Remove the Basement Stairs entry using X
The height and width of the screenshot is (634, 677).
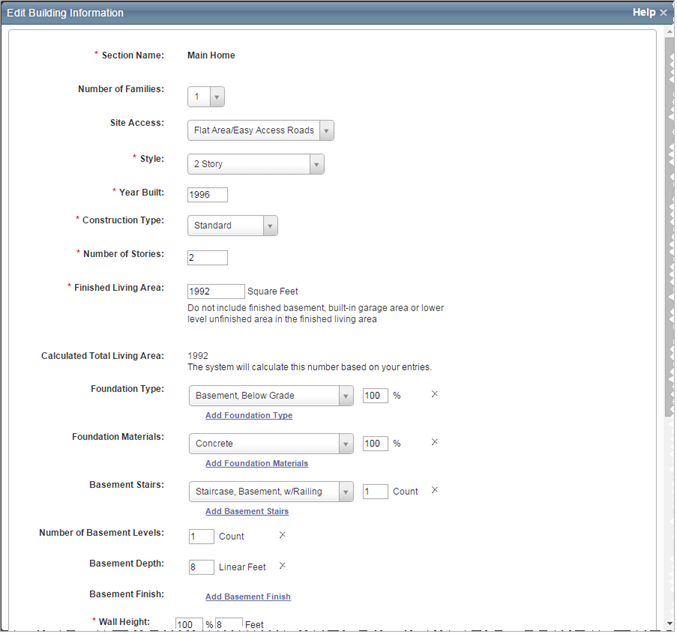click(x=434, y=491)
